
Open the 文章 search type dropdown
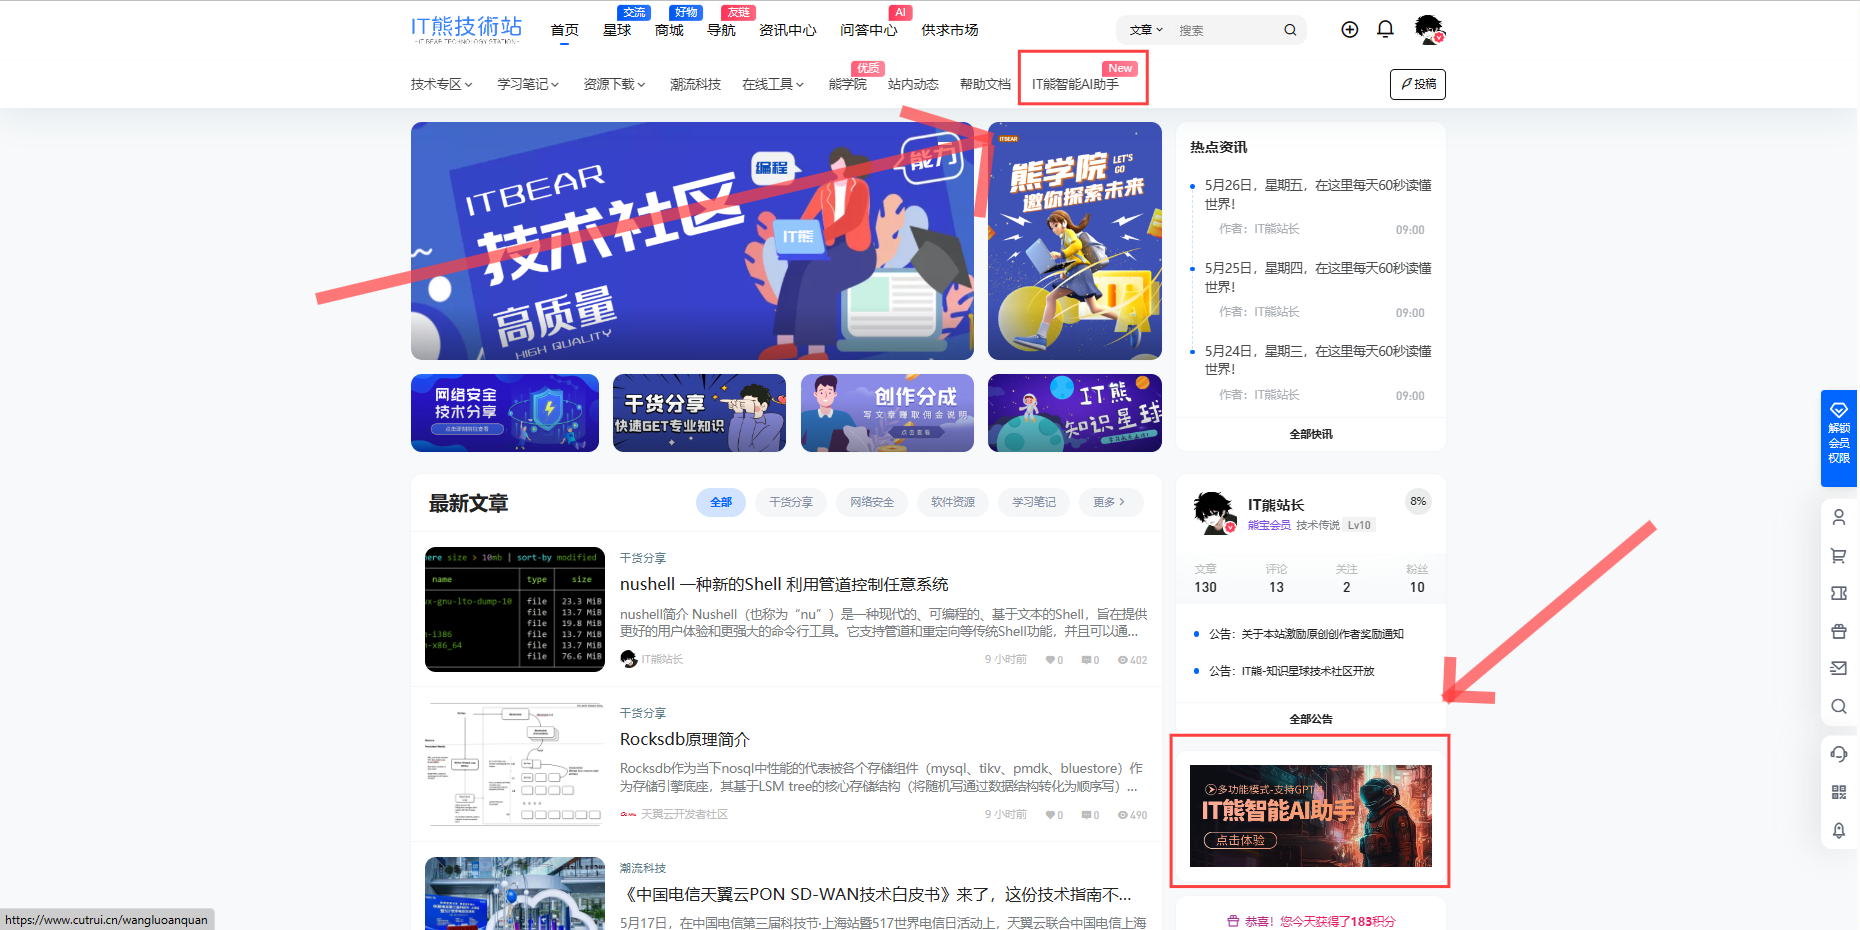click(x=1146, y=30)
